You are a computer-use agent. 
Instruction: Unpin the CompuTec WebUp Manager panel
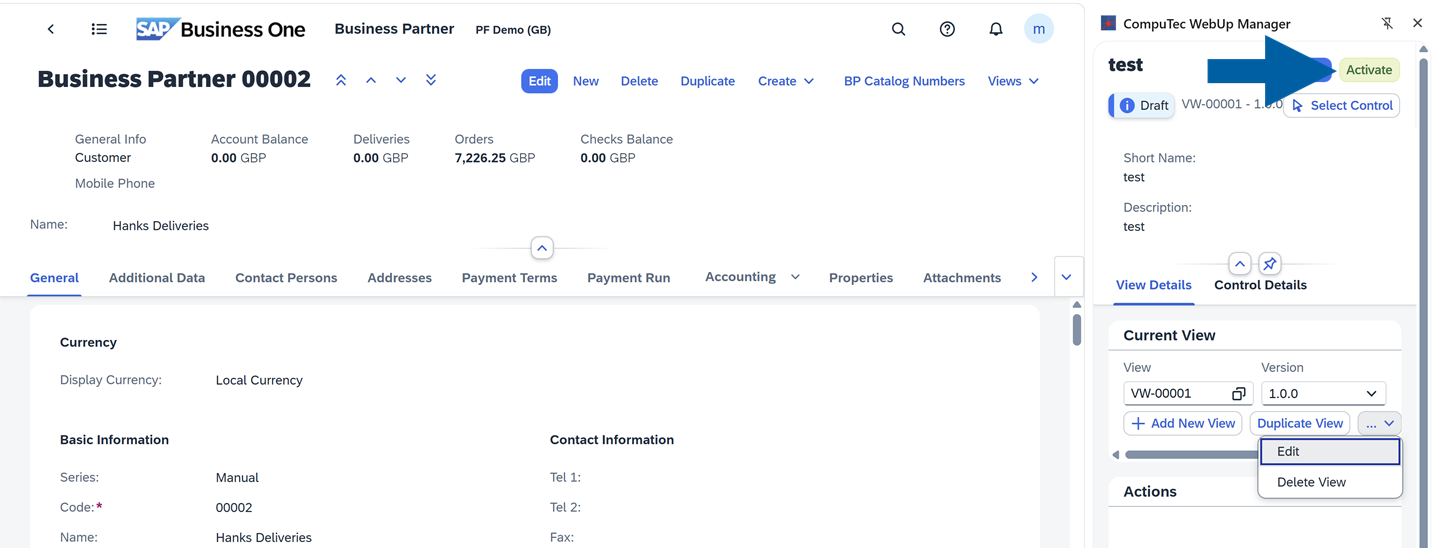[x=1387, y=23]
